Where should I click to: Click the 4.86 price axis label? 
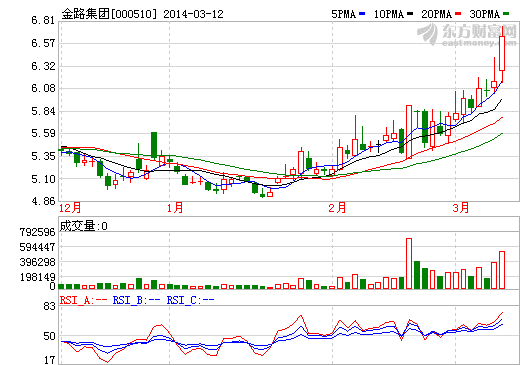[43, 201]
